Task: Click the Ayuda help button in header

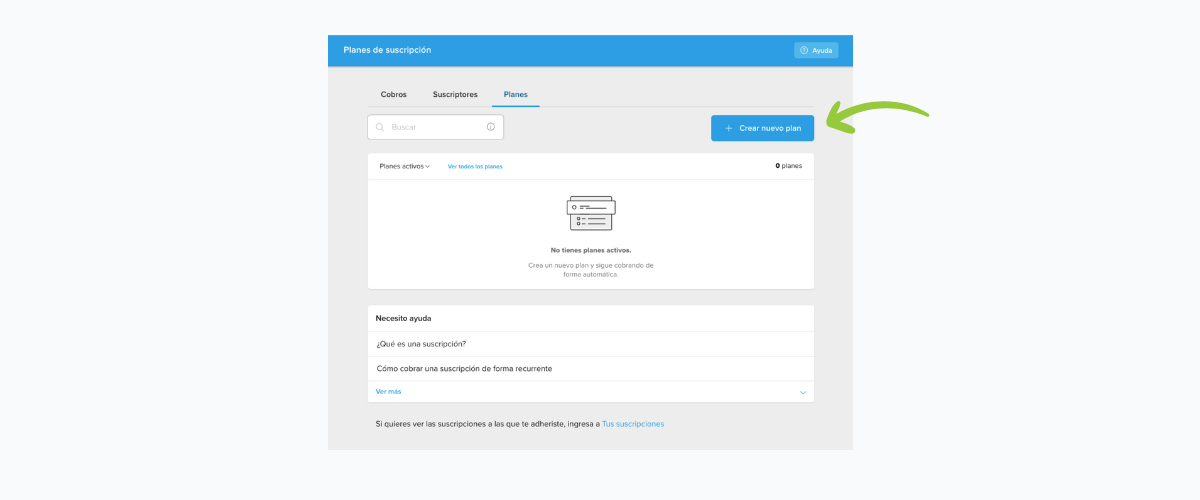Action: coord(816,50)
